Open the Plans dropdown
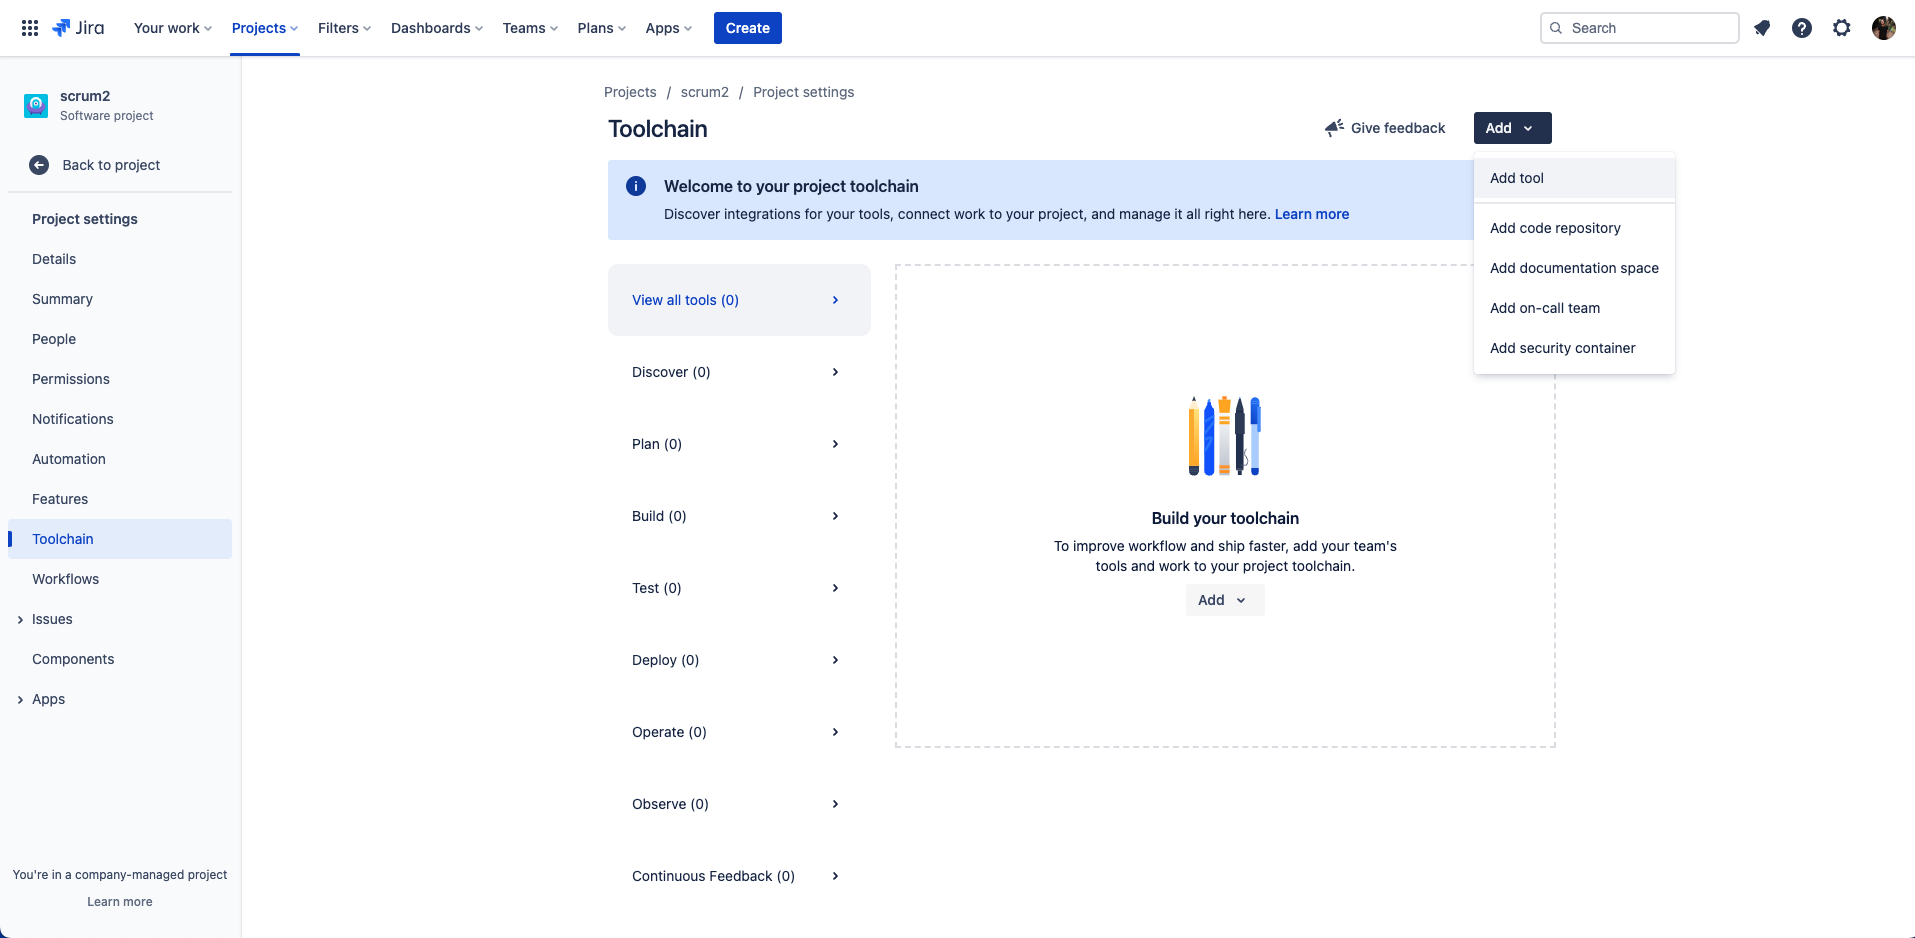This screenshot has width=1915, height=938. (601, 28)
